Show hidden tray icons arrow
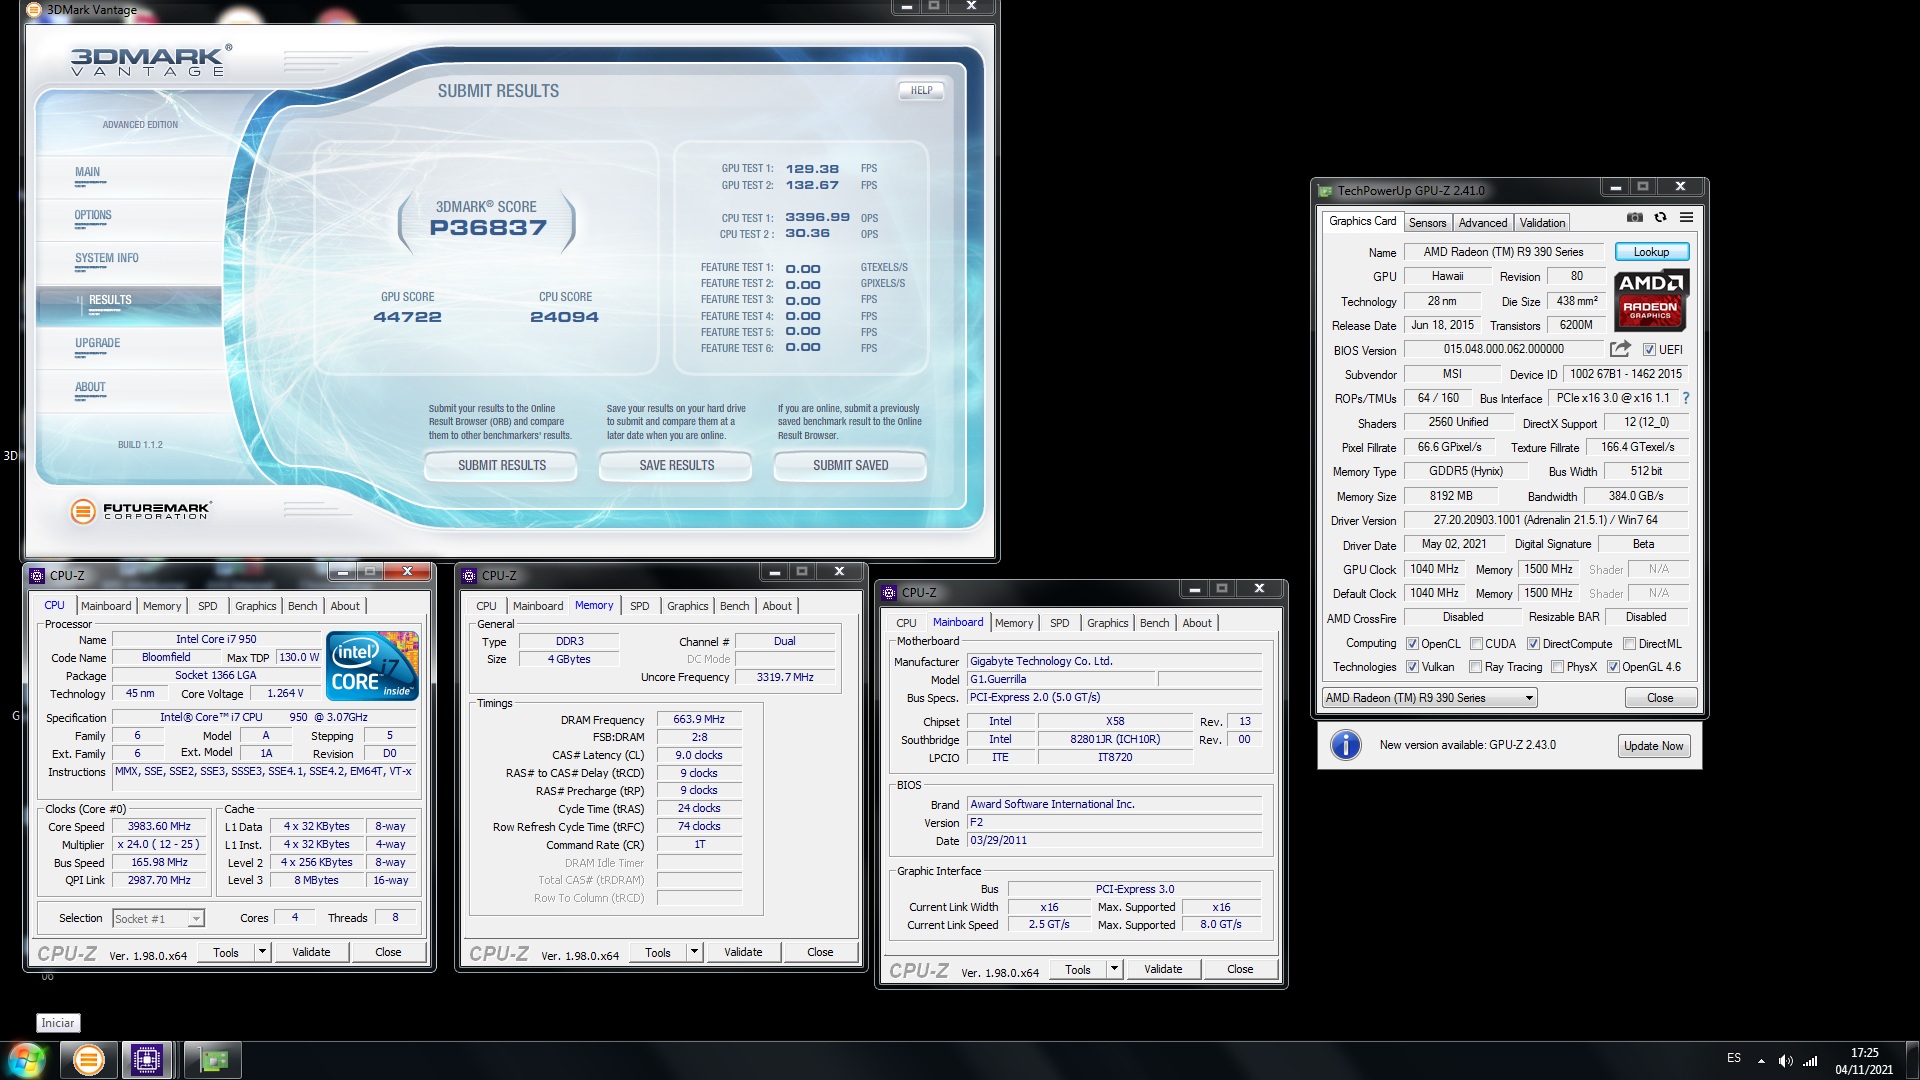The height and width of the screenshot is (1080, 1920). coord(1761,1061)
